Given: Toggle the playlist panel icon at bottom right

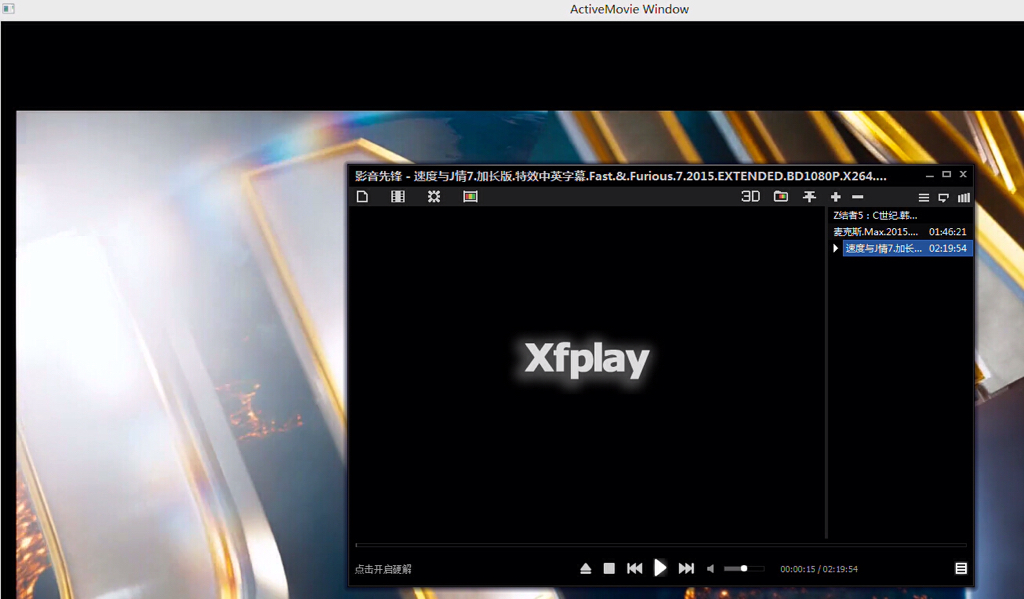Looking at the screenshot, I should click(961, 569).
